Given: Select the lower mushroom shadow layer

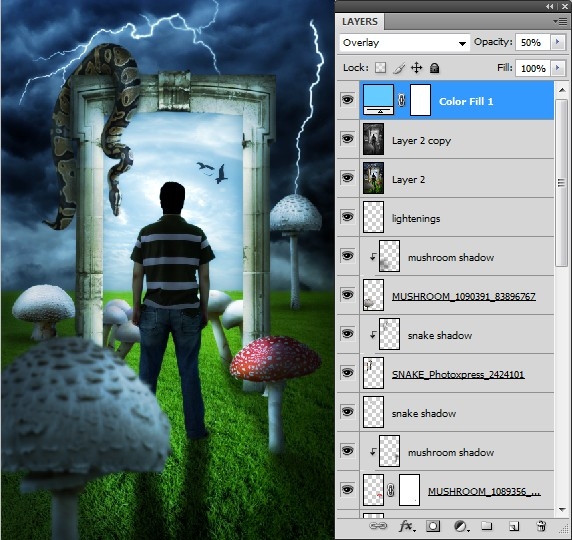Looking at the screenshot, I should [x=456, y=451].
